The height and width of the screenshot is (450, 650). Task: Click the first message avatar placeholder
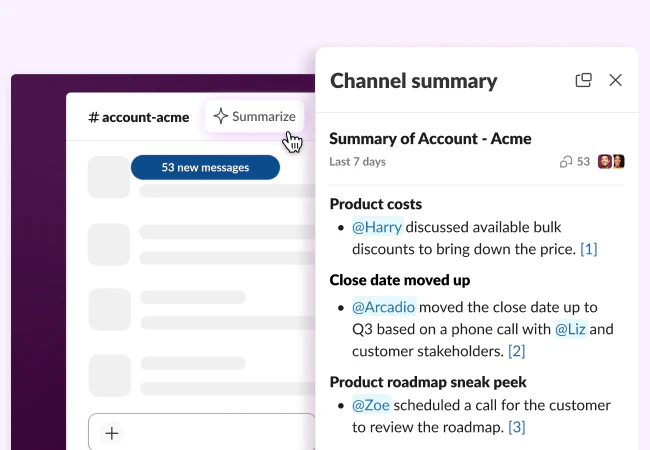coord(108,178)
